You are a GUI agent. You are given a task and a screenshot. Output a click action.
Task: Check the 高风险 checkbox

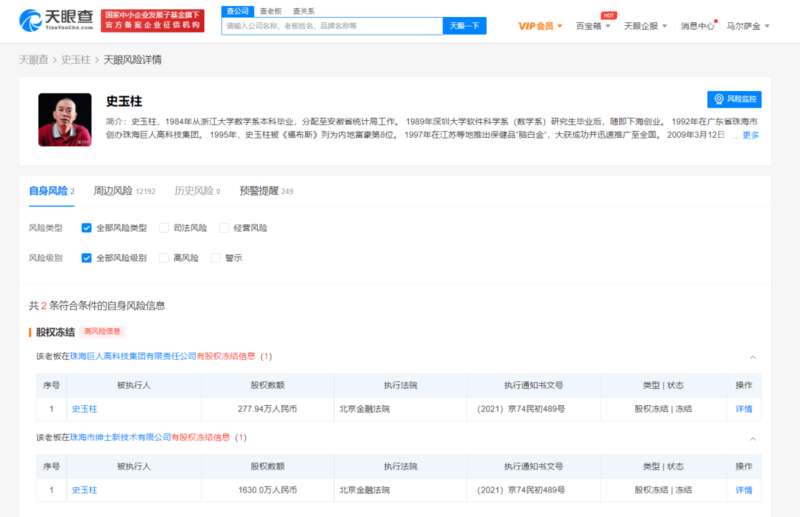[x=164, y=258]
